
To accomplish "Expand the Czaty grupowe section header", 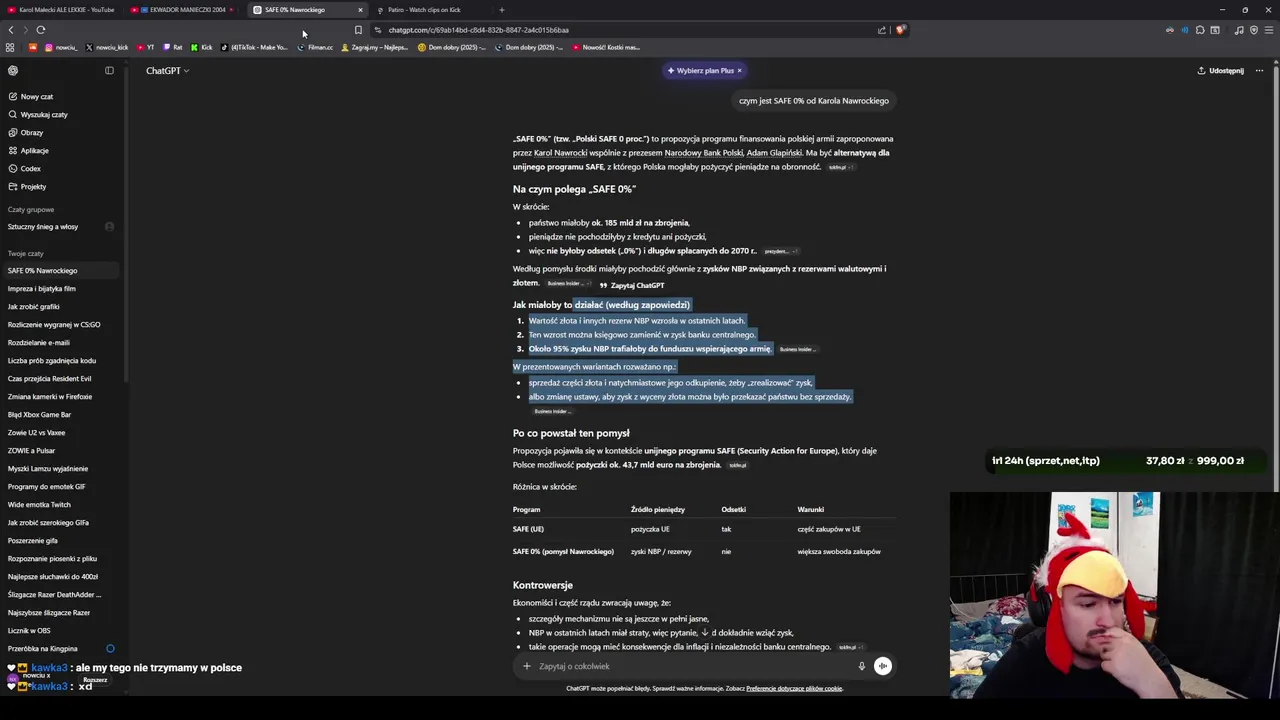I will click(x=31, y=210).
